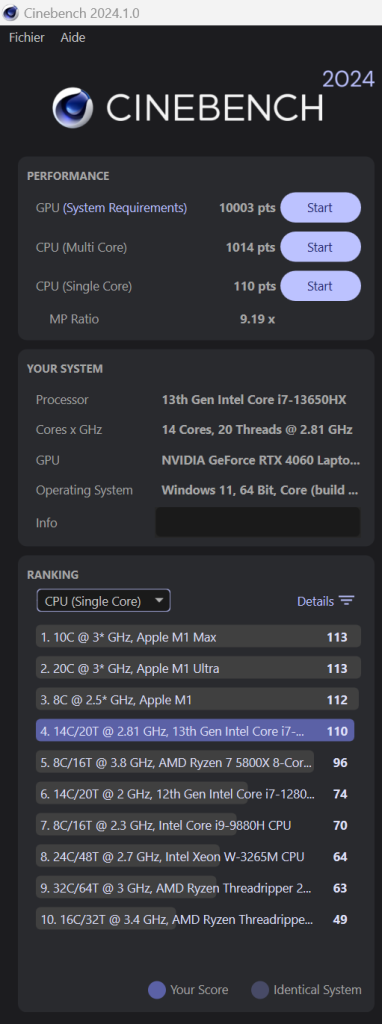
Task: Open the Fichier menu
Action: pos(27,37)
